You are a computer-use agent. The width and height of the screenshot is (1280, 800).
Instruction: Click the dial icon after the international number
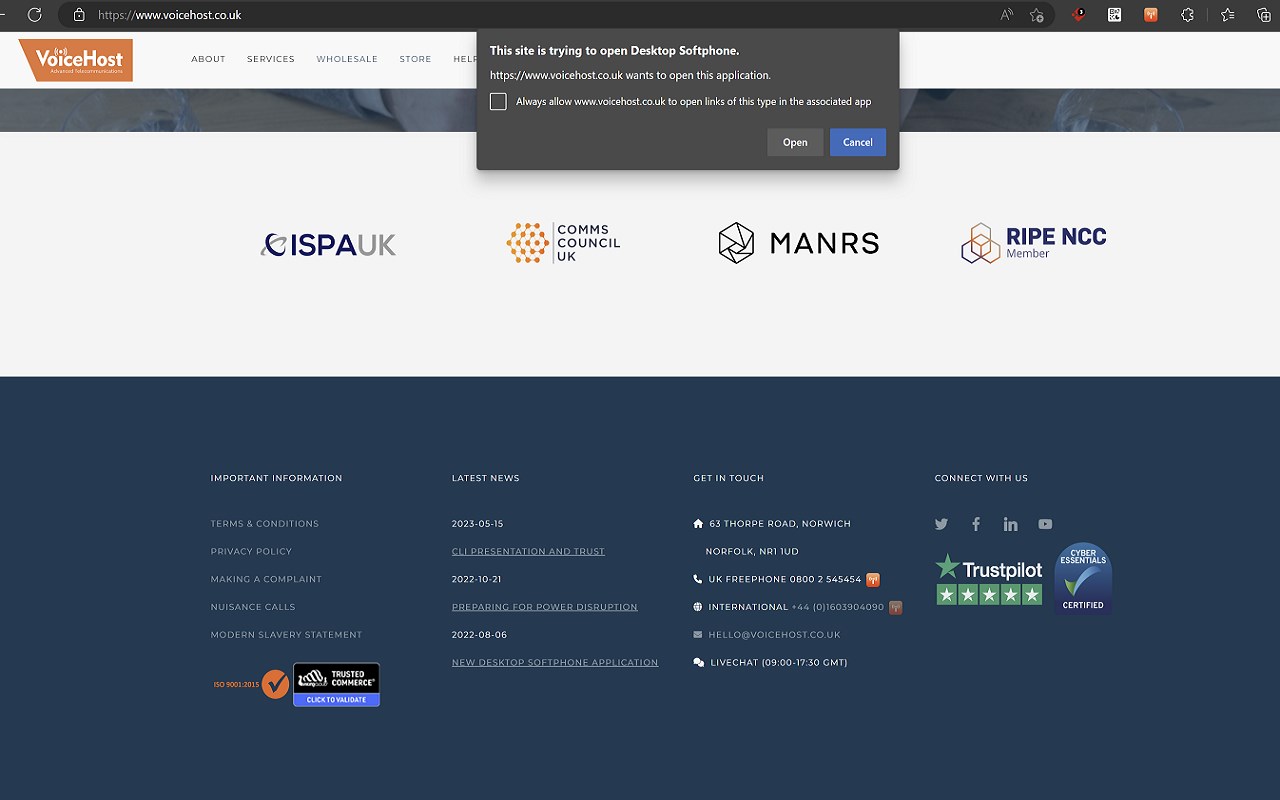coord(895,607)
